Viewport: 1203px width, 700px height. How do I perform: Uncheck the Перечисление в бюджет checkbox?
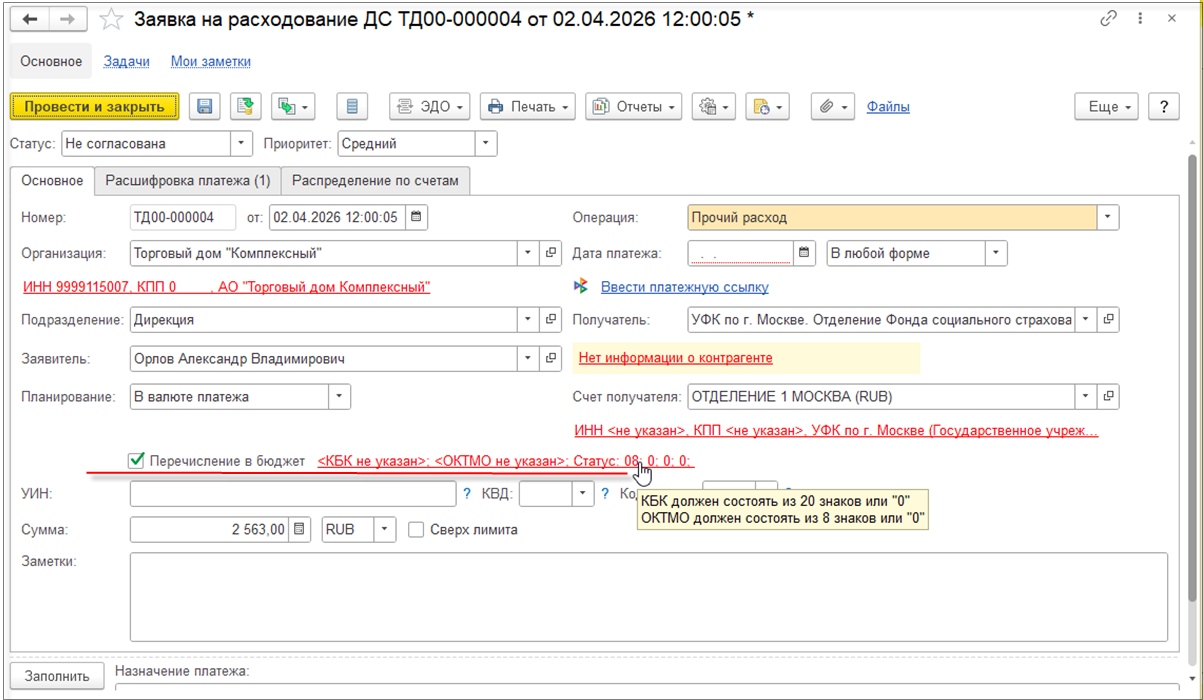tap(137, 461)
